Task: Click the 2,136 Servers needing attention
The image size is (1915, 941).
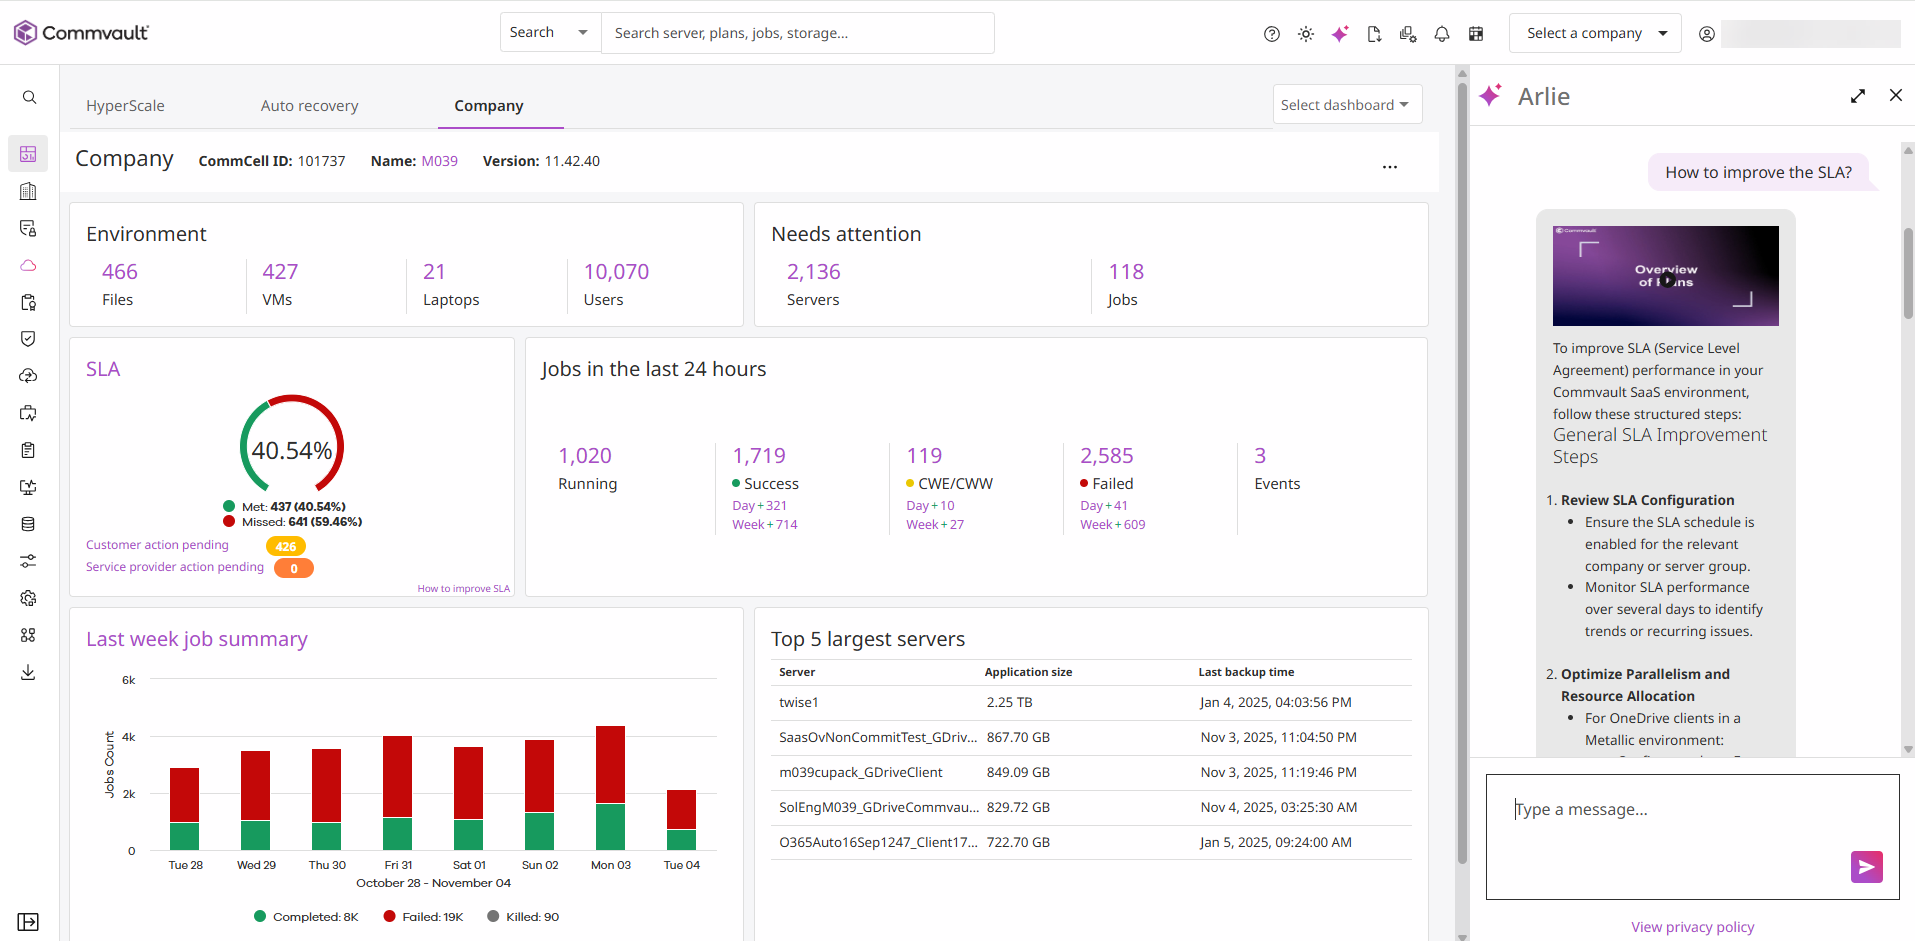Action: point(814,272)
